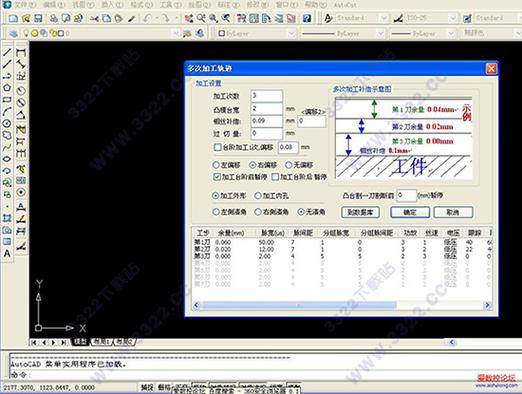The width and height of the screenshot is (522, 394).
Task: Click the 确定 button in dialog
Action: pyautogui.click(x=410, y=212)
